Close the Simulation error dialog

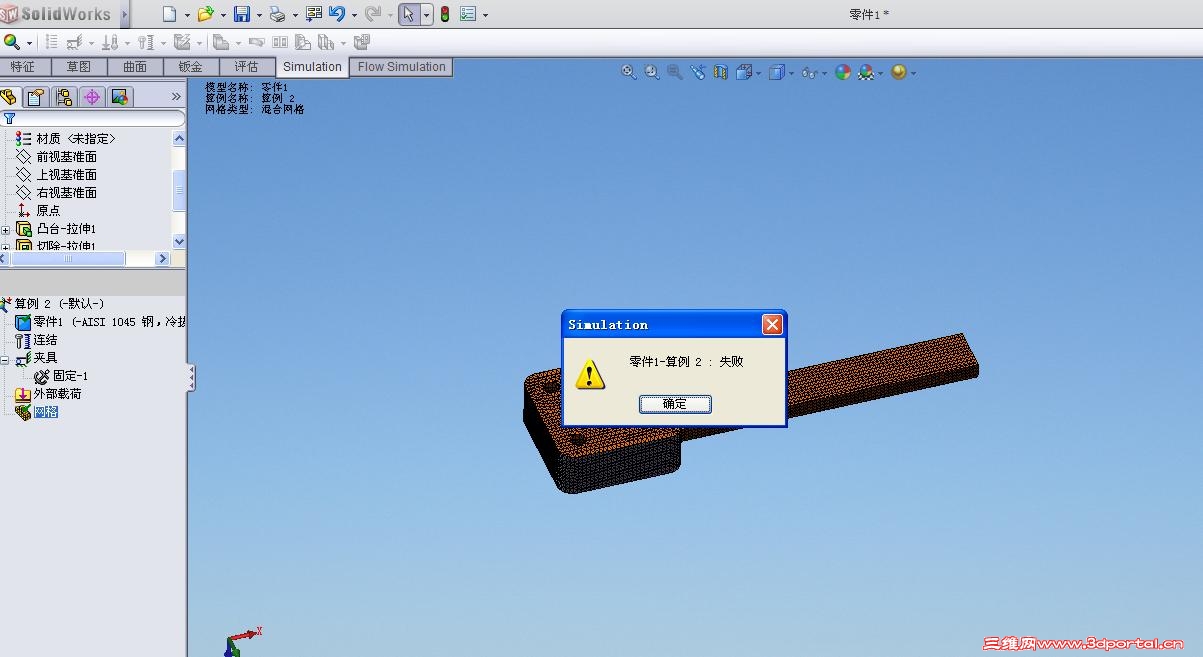click(772, 324)
